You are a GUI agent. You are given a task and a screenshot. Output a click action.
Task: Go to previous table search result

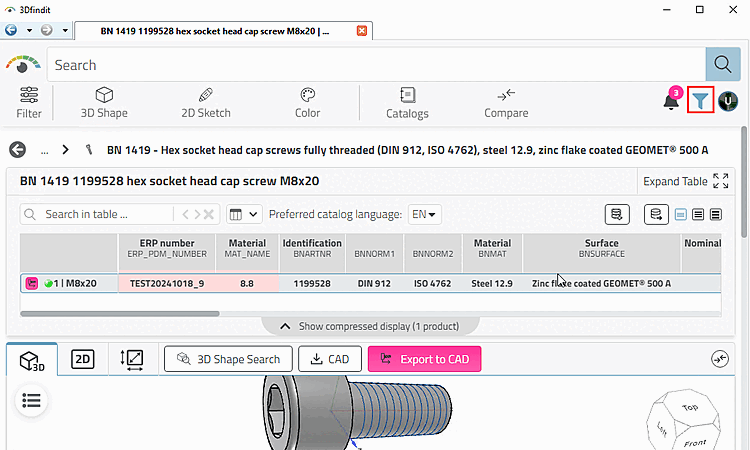click(186, 214)
